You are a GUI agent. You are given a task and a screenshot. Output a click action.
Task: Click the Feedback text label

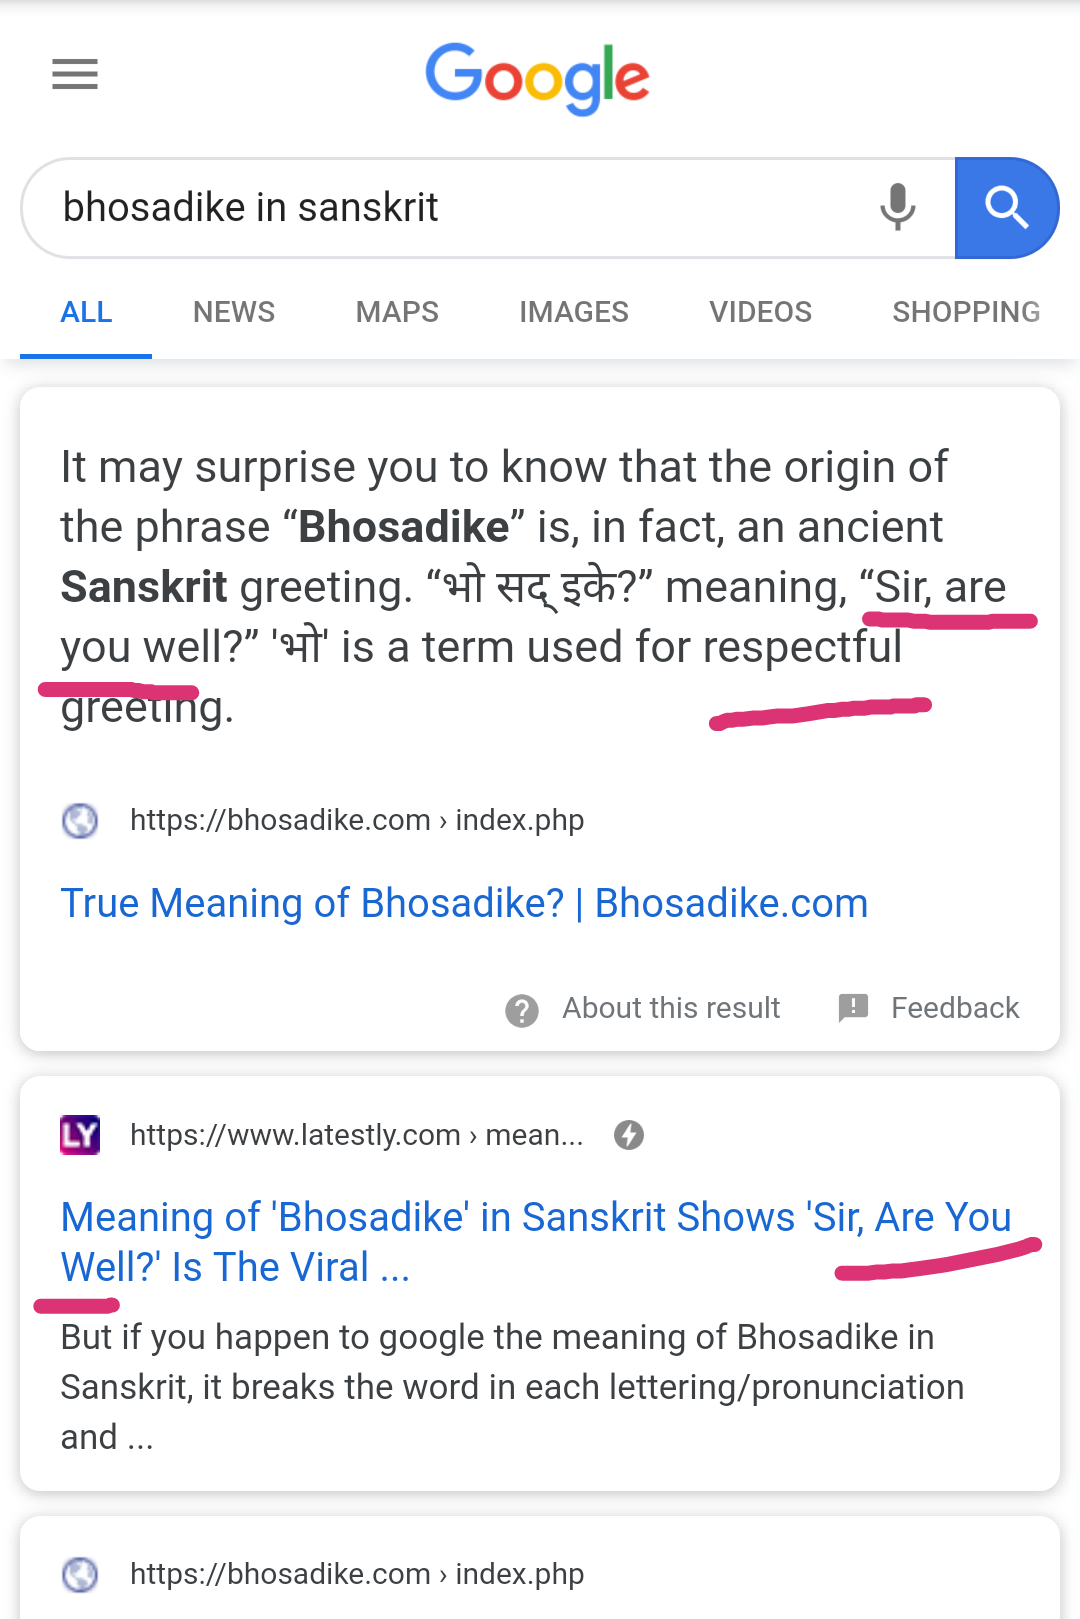point(954,1008)
